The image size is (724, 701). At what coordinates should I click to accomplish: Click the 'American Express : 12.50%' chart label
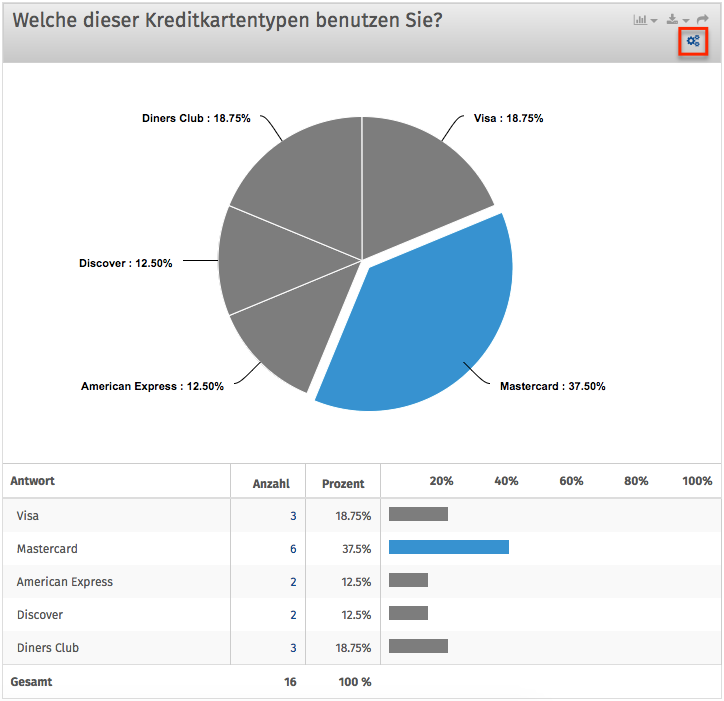click(x=152, y=386)
